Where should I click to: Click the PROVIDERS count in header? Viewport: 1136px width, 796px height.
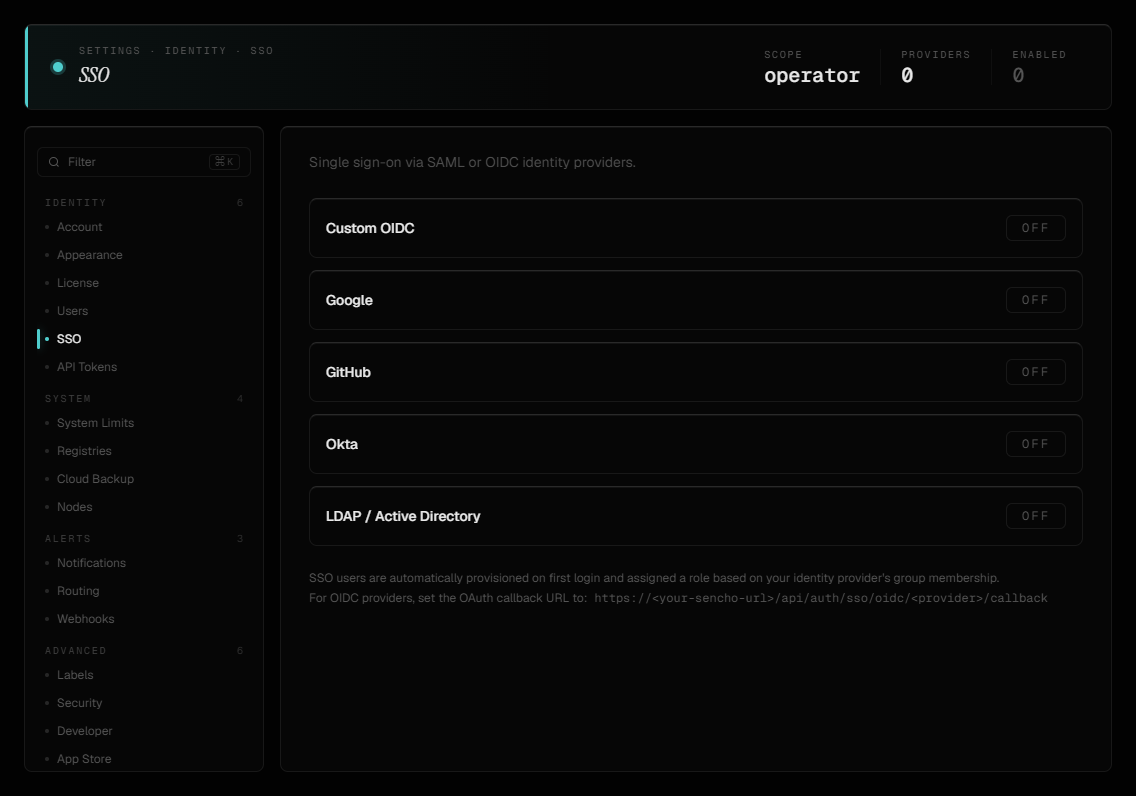point(907,75)
